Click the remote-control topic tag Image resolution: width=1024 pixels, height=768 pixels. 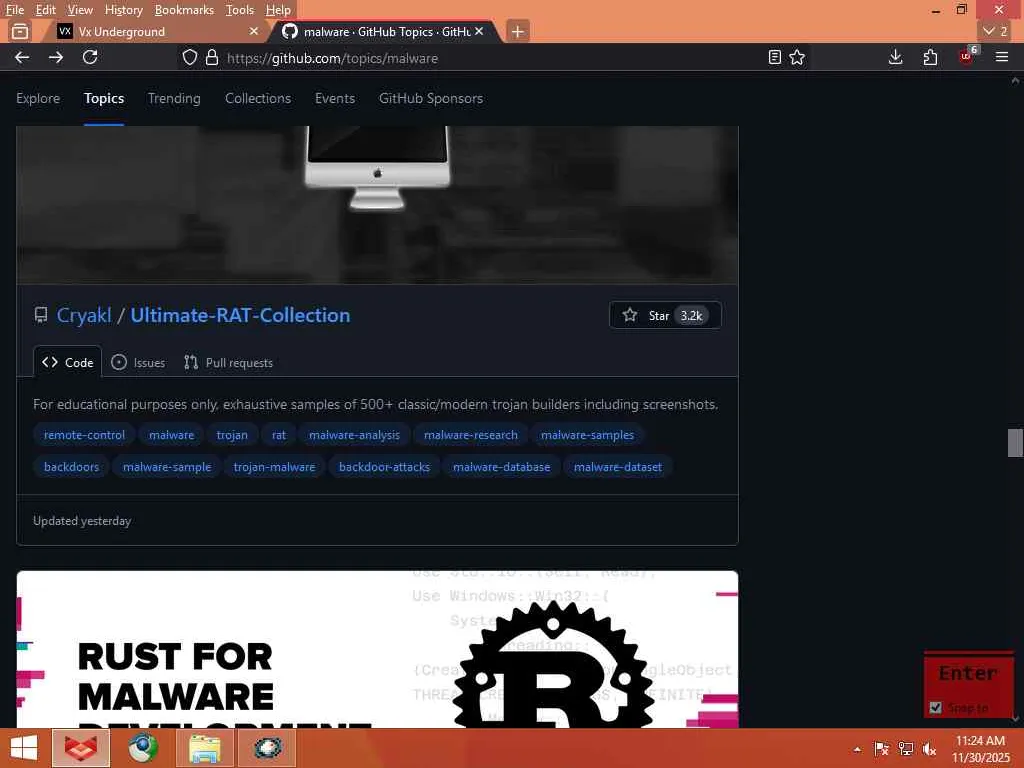click(84, 435)
